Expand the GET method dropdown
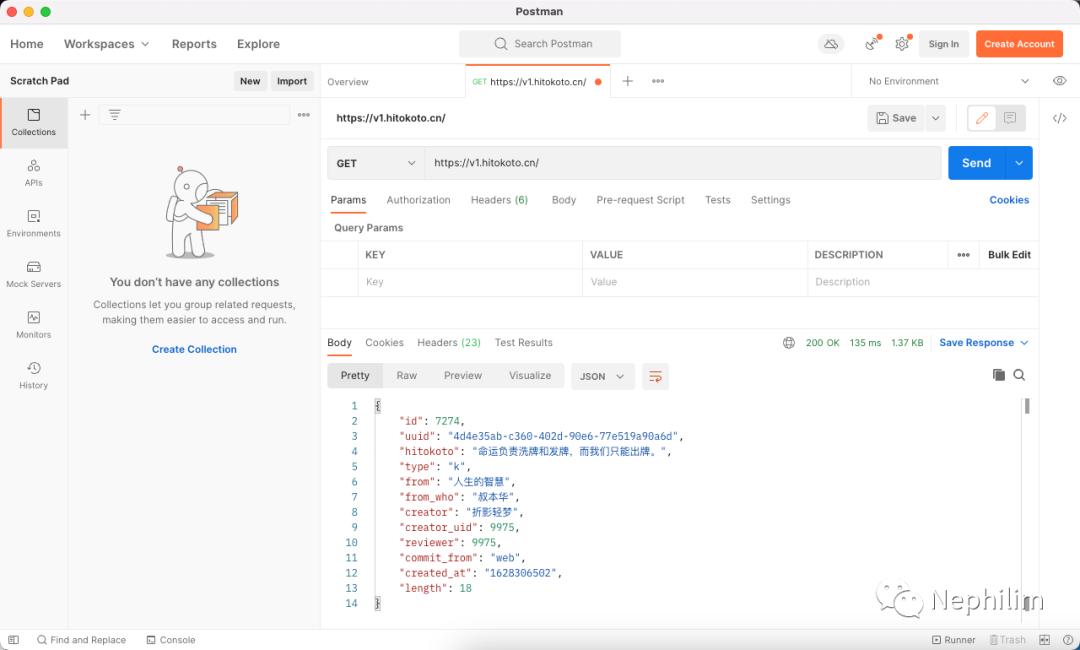This screenshot has height=650, width=1080. tap(376, 163)
